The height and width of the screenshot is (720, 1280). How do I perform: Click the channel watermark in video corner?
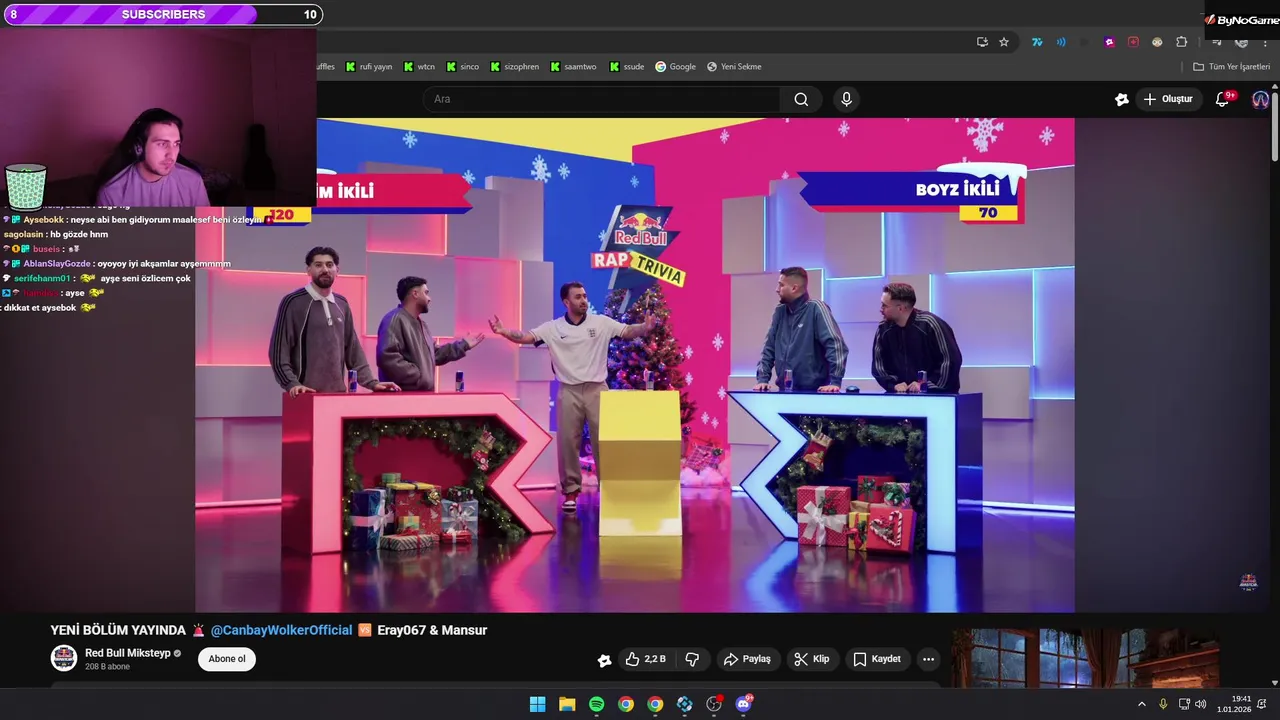click(1248, 582)
